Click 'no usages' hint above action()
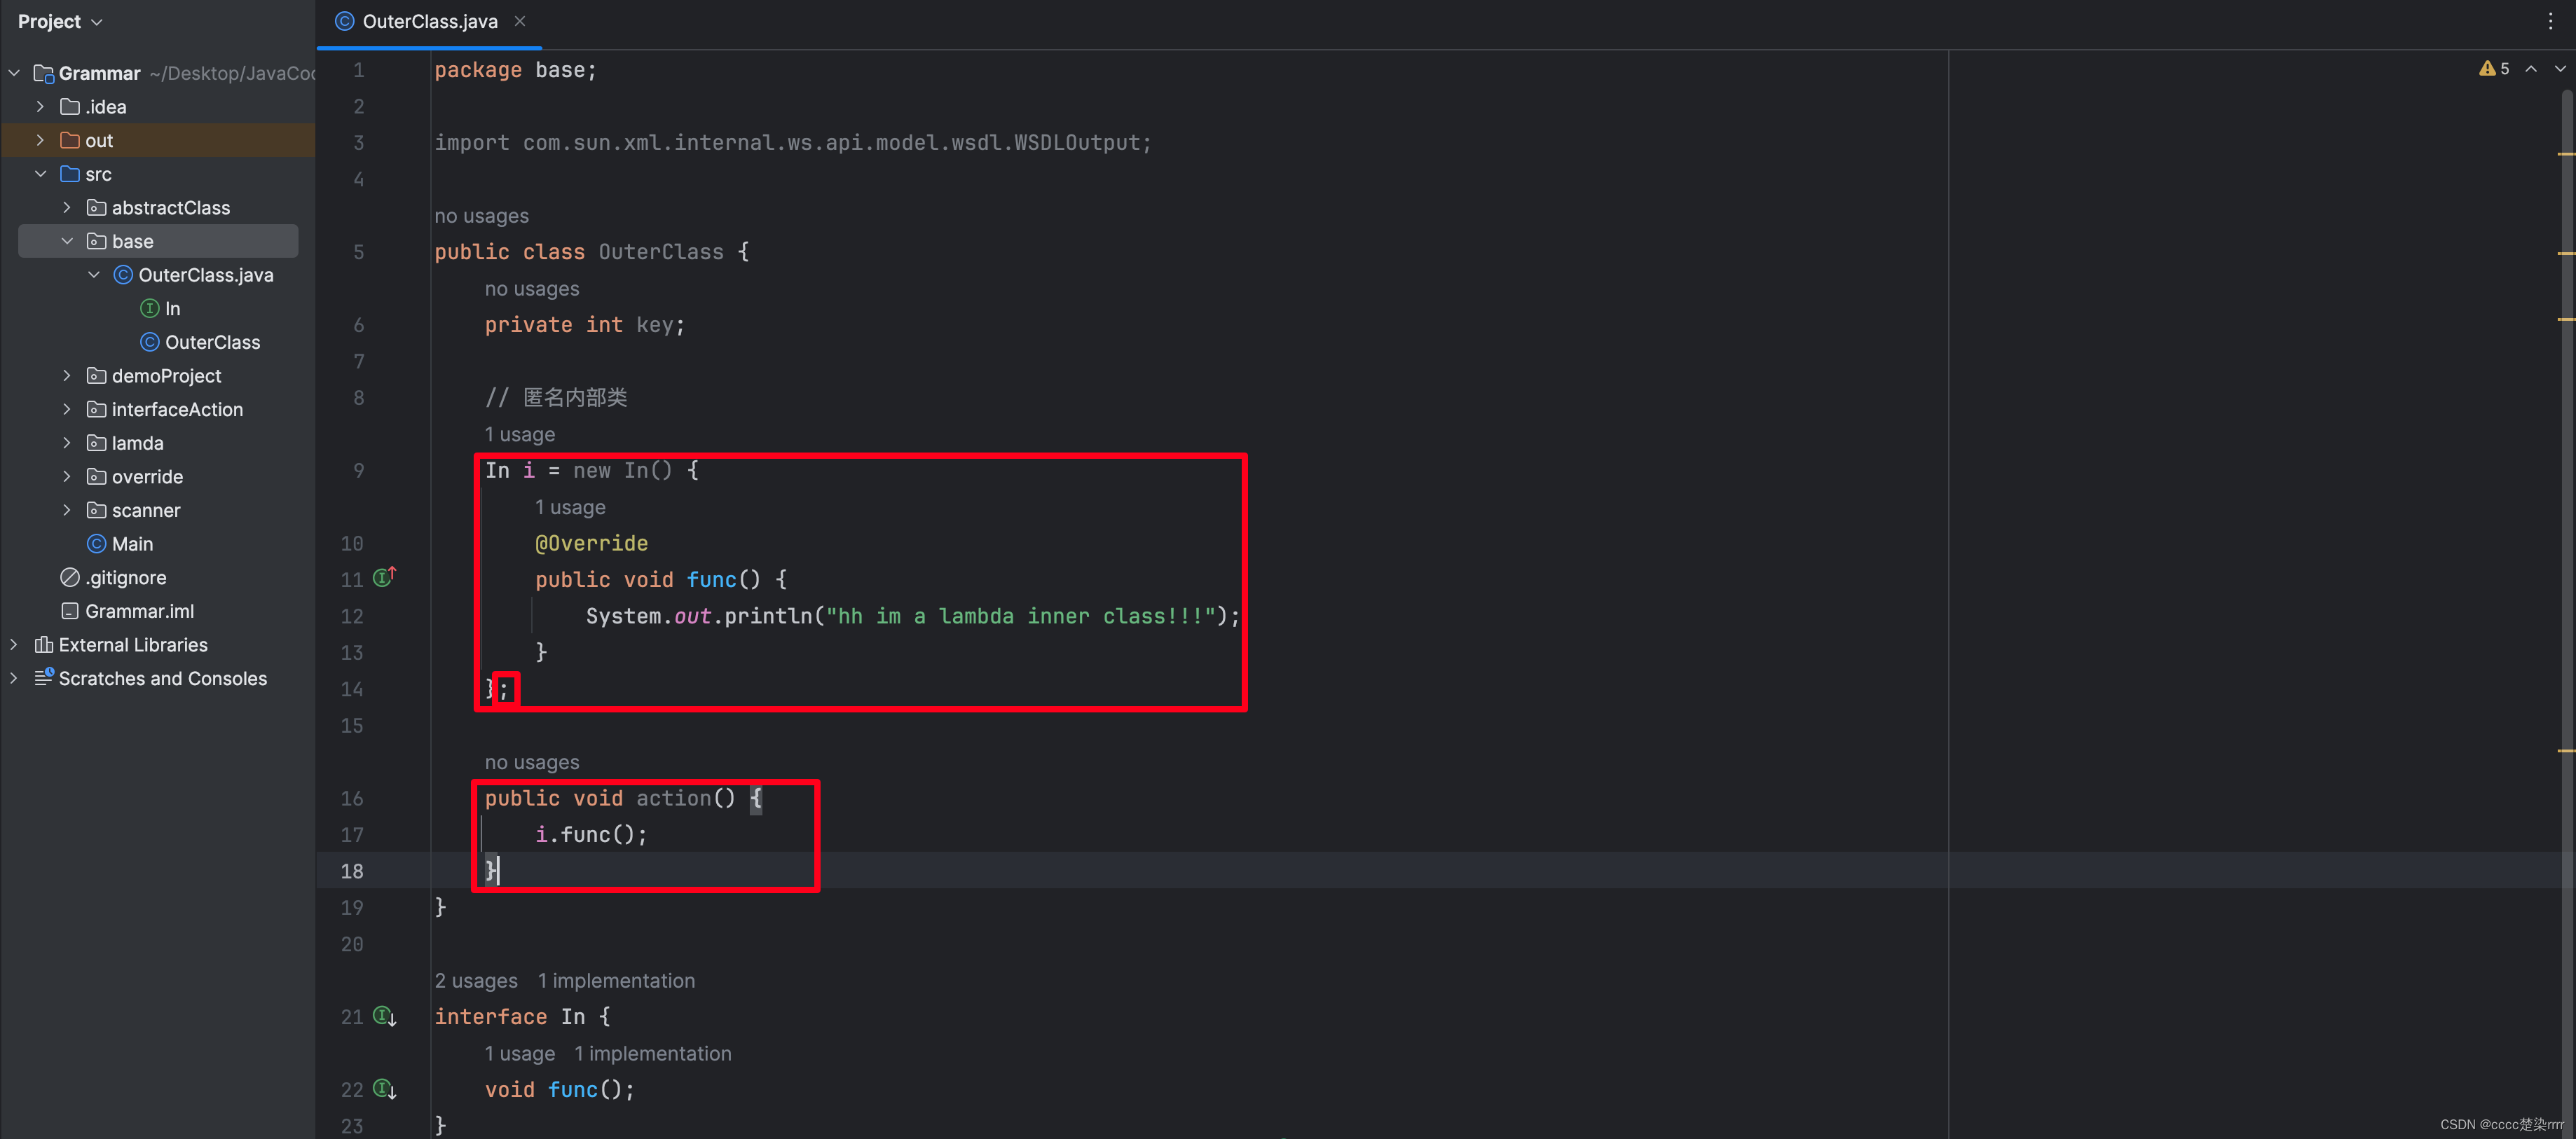Screen dimensions: 2576x1139 pos(532,762)
